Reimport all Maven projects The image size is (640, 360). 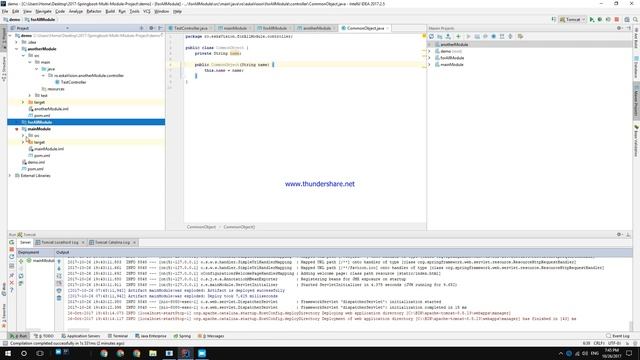(x=431, y=36)
